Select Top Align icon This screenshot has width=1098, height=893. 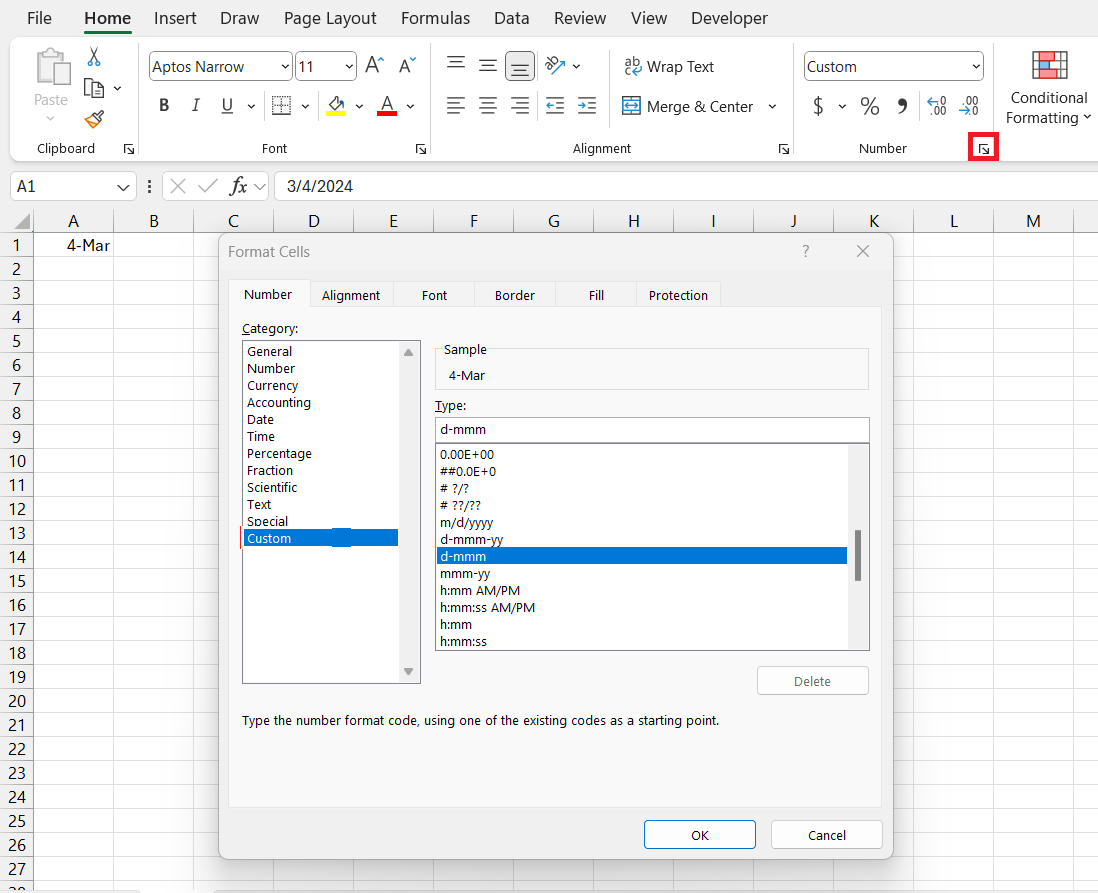[456, 66]
